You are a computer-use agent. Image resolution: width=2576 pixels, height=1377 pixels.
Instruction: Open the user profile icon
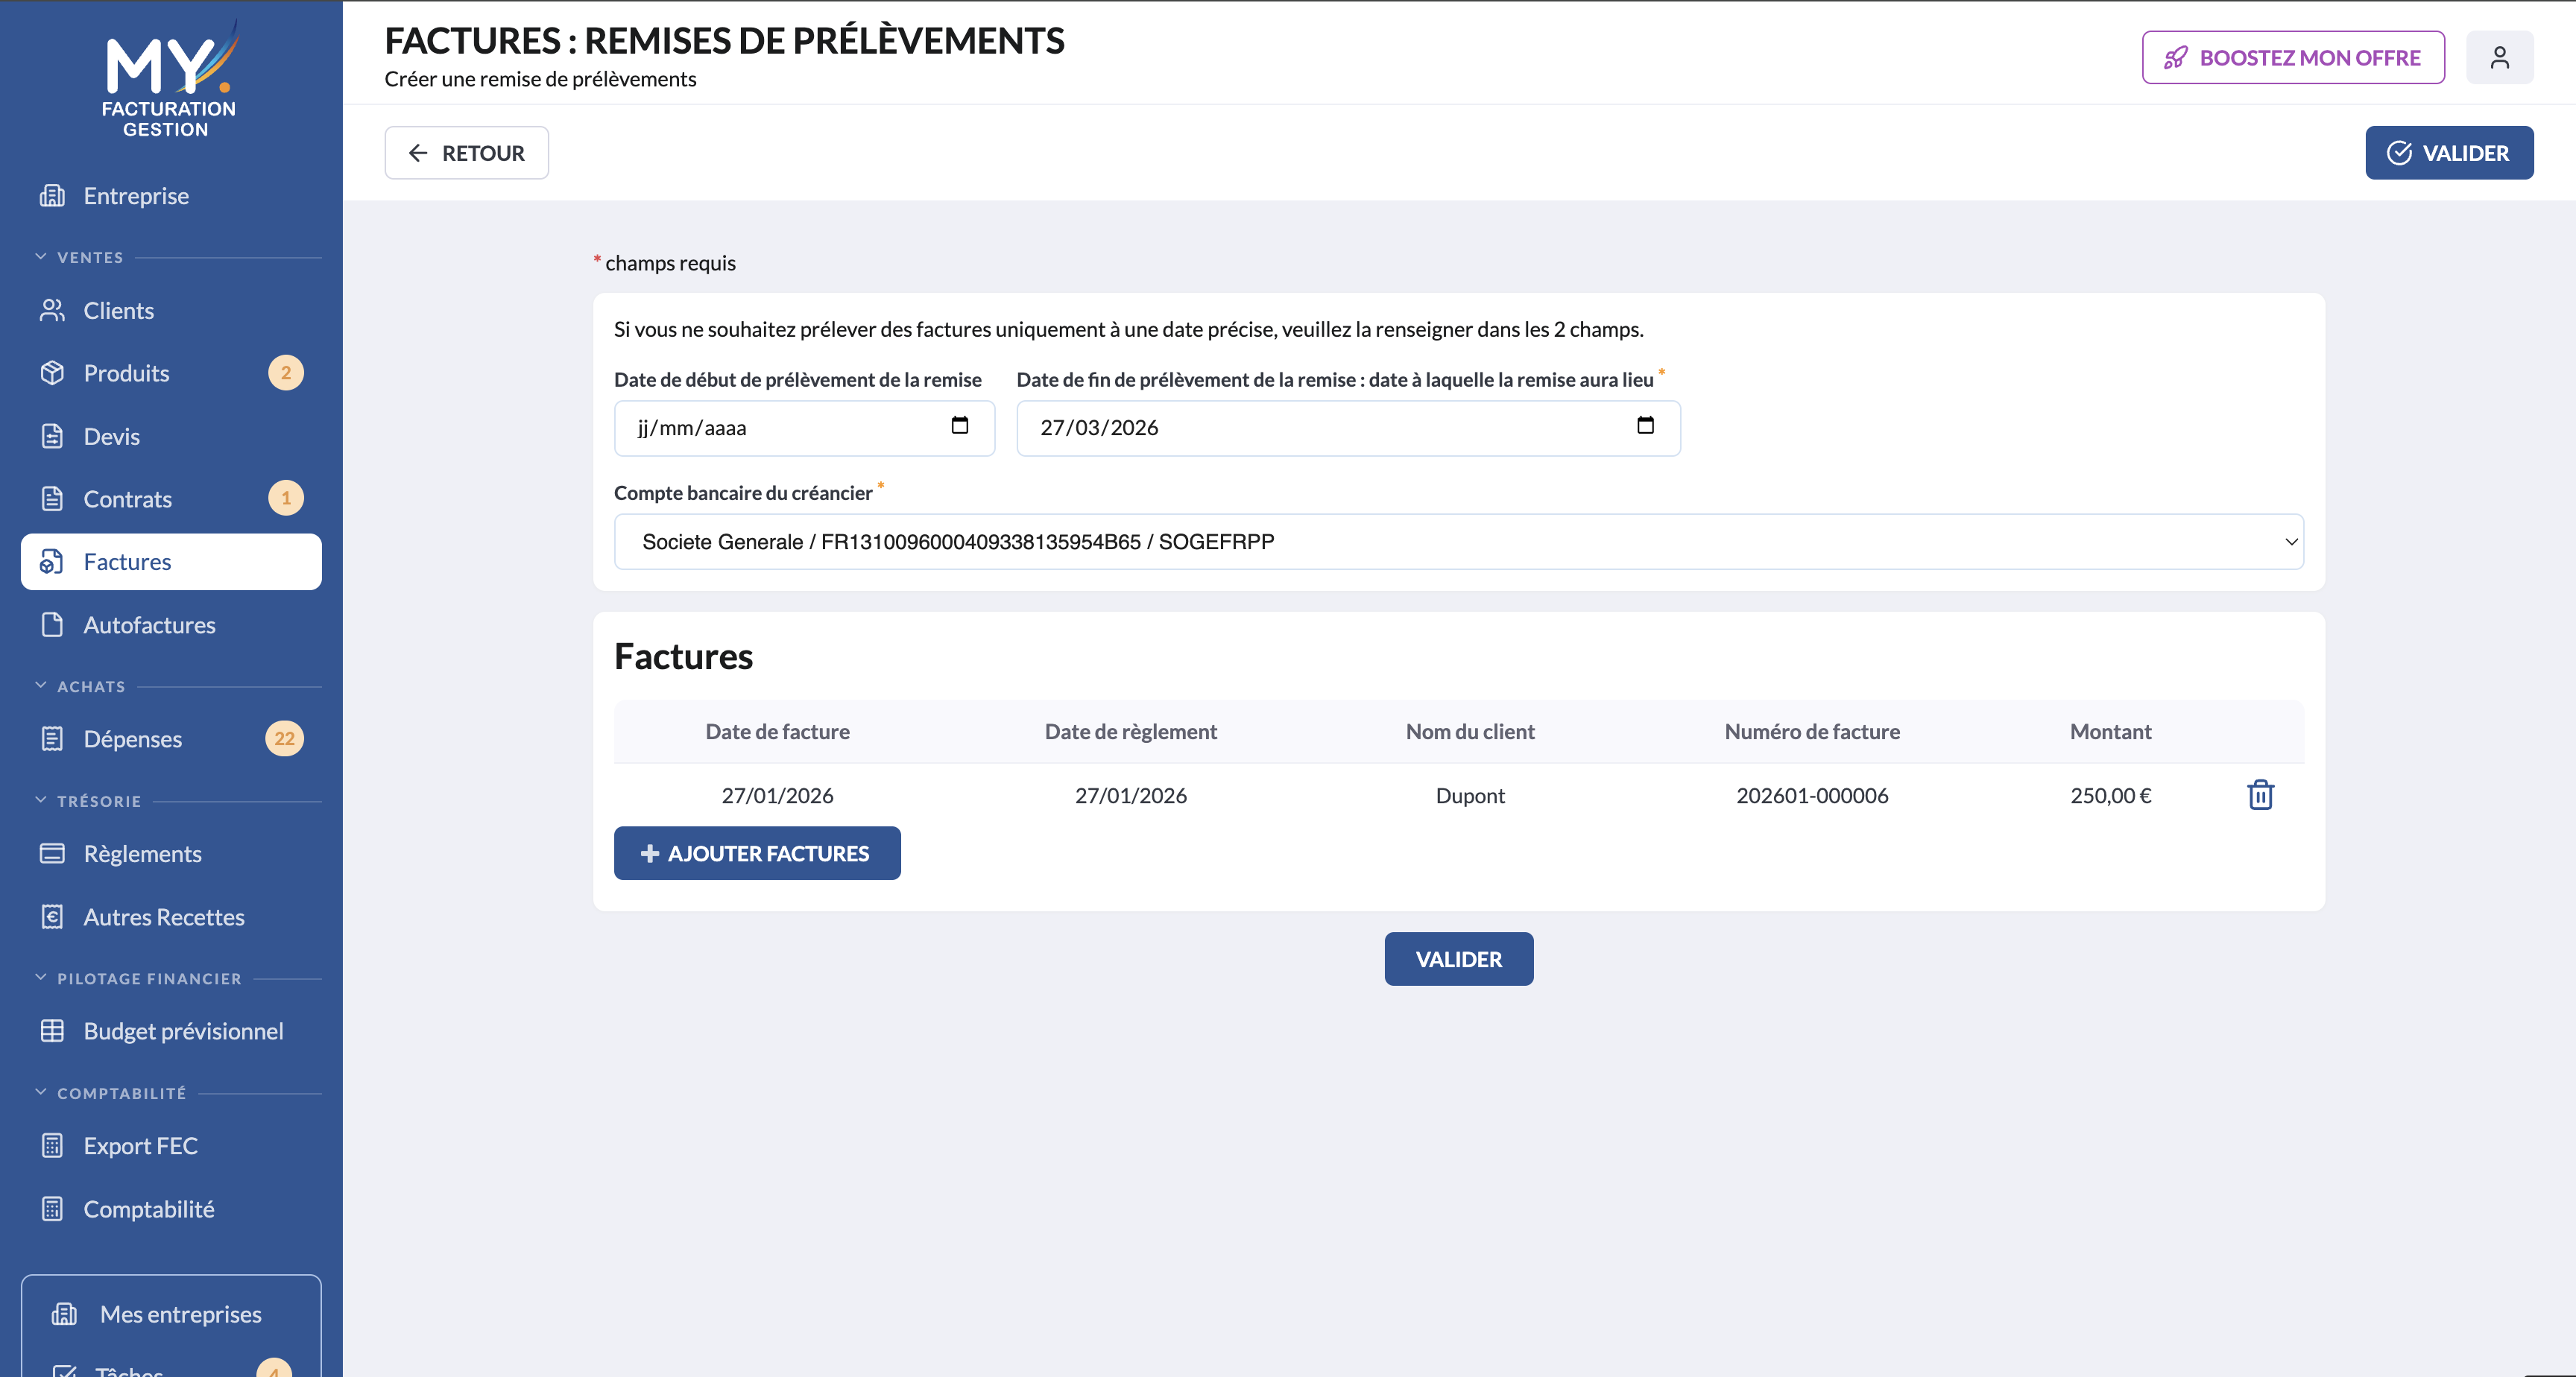click(2499, 58)
